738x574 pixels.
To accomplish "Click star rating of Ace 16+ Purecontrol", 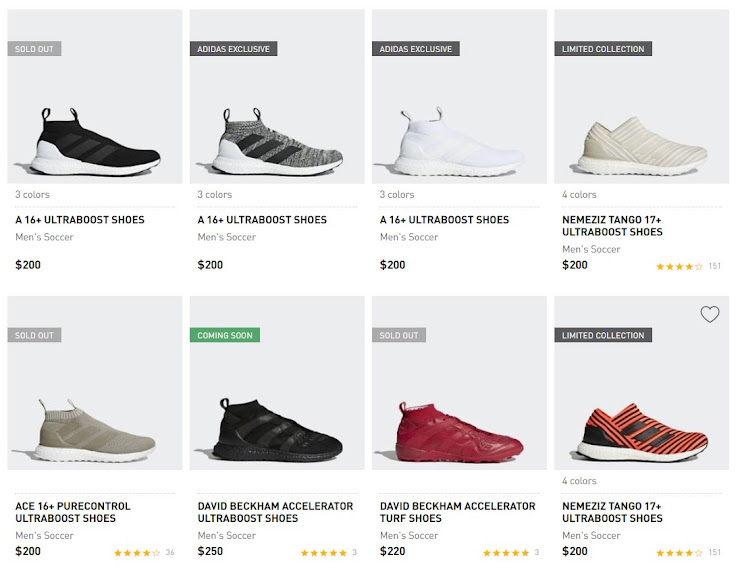I will 137,552.
